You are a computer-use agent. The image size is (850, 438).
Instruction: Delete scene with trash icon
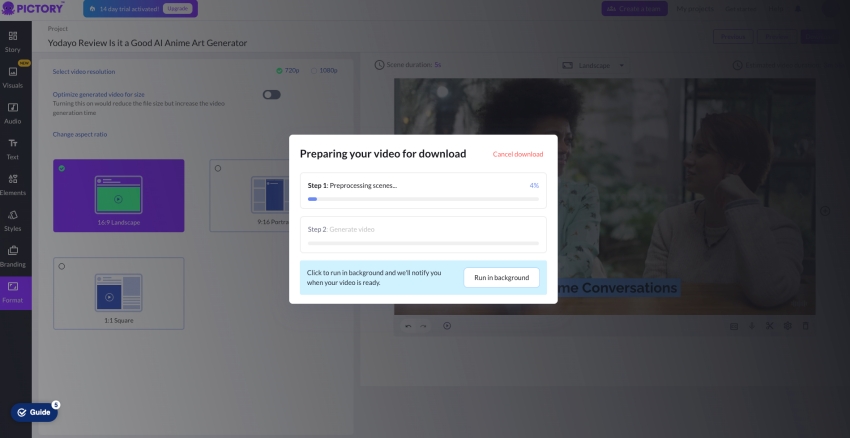tap(806, 326)
